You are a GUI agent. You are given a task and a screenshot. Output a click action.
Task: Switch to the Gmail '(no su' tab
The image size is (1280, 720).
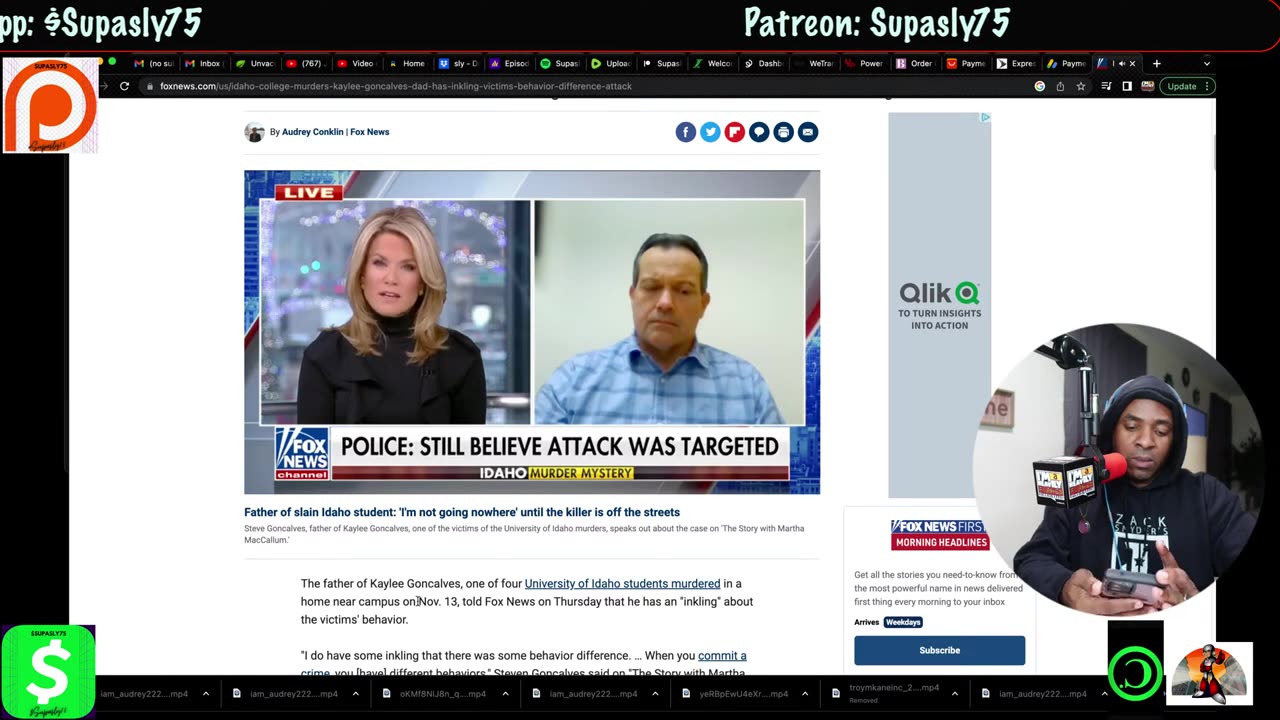pos(154,63)
